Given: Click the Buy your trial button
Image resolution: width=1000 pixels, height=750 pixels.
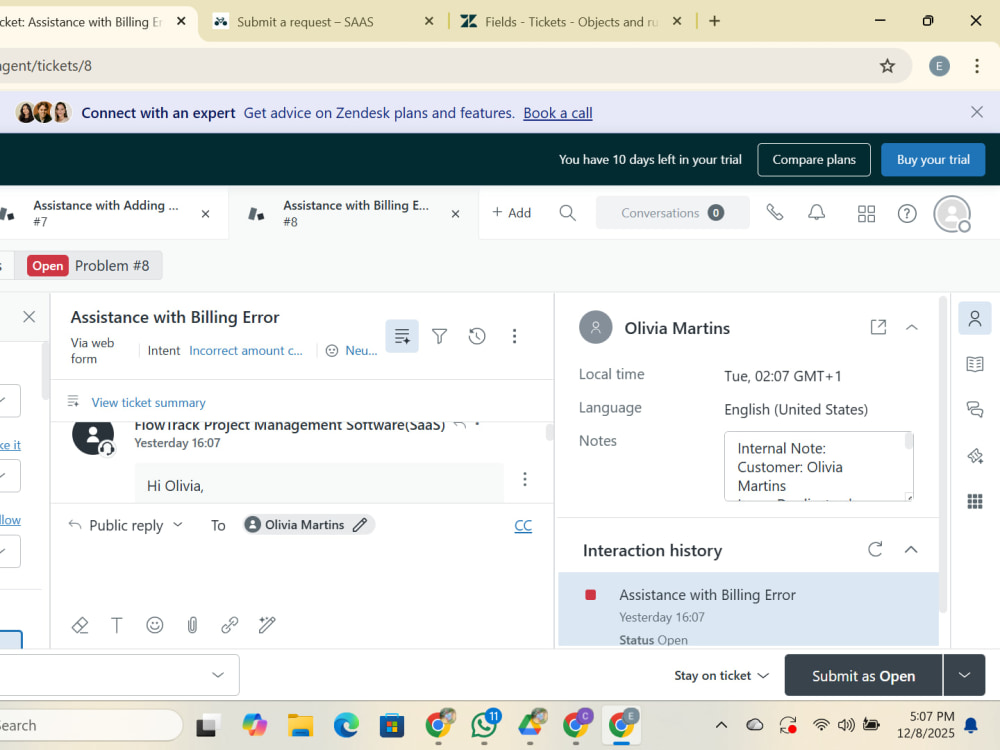Looking at the screenshot, I should click(933, 159).
